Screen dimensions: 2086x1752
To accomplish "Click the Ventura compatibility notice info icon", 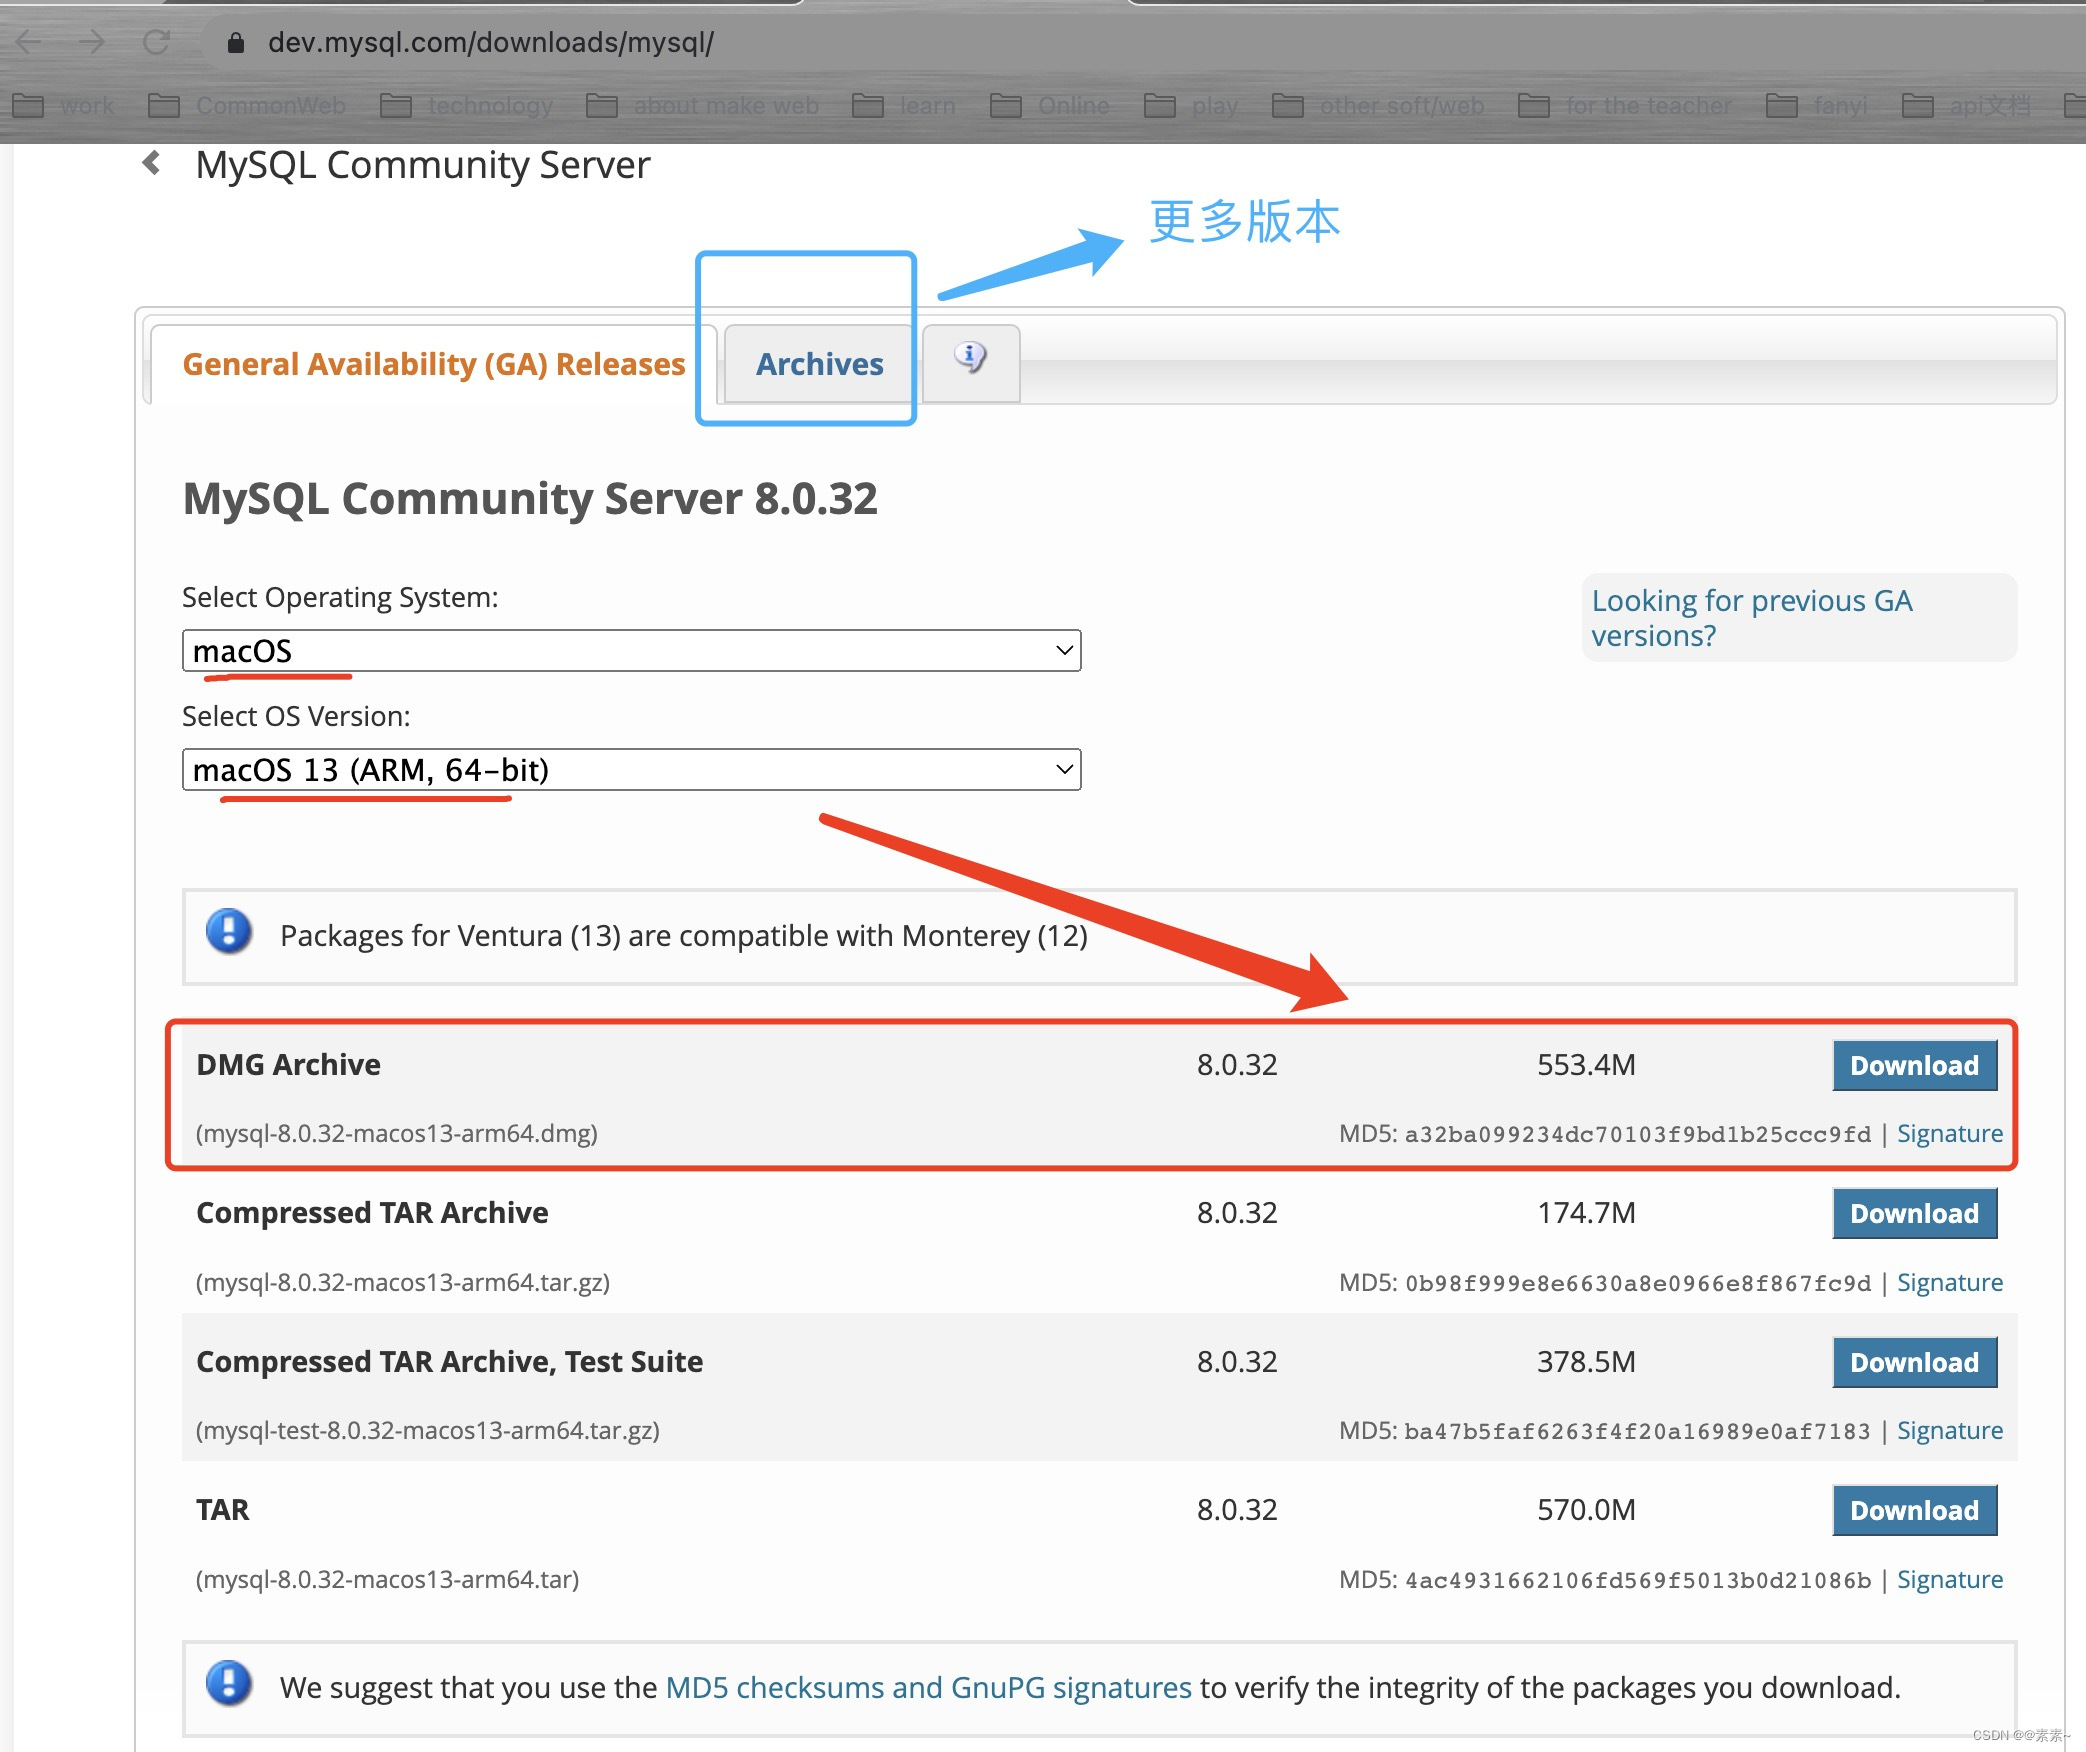I will [x=229, y=932].
